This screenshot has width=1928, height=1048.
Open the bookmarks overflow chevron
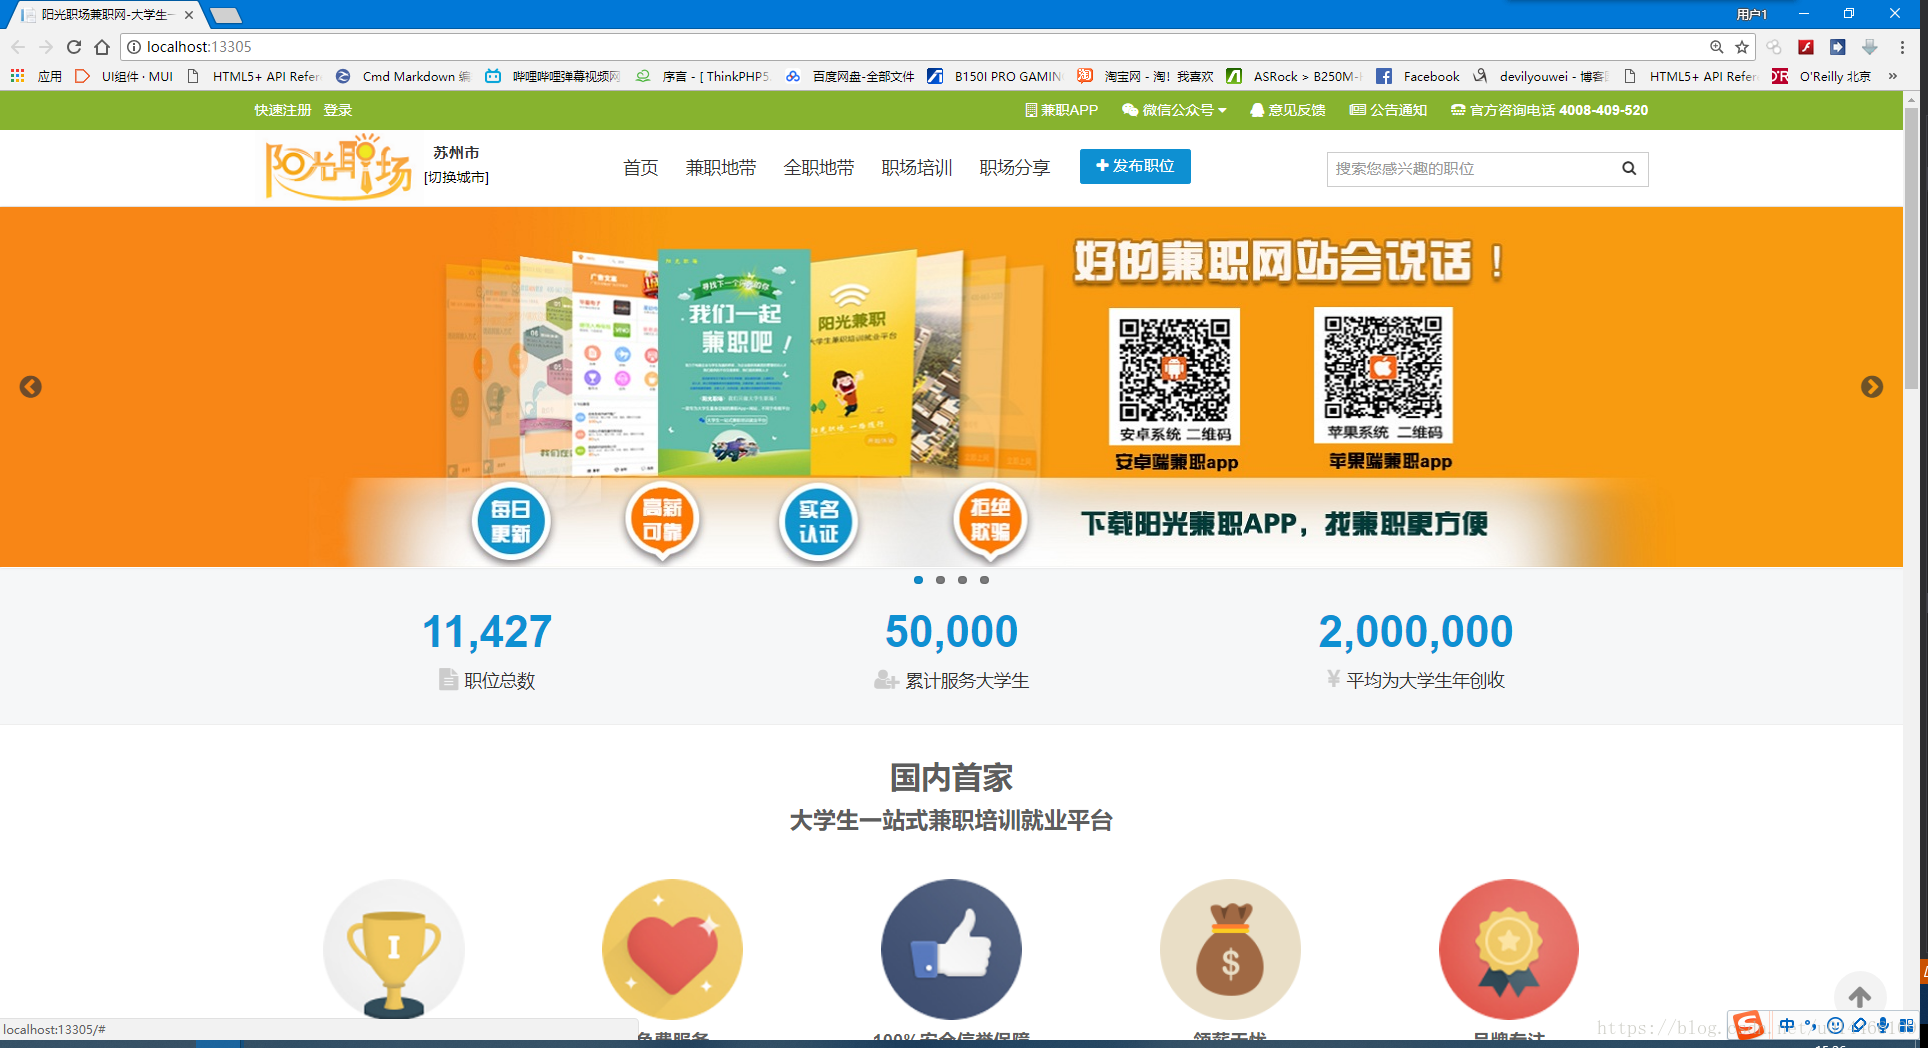tap(1892, 76)
